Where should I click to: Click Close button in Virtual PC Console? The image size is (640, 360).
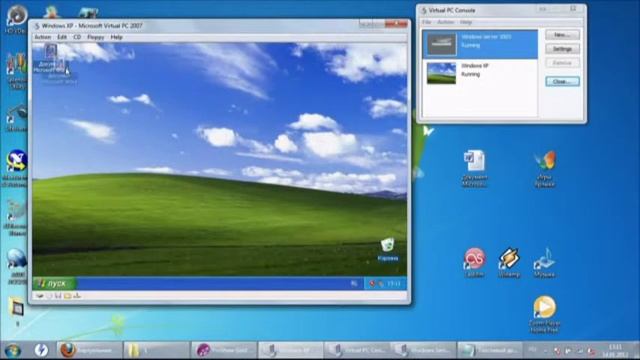coord(562,82)
